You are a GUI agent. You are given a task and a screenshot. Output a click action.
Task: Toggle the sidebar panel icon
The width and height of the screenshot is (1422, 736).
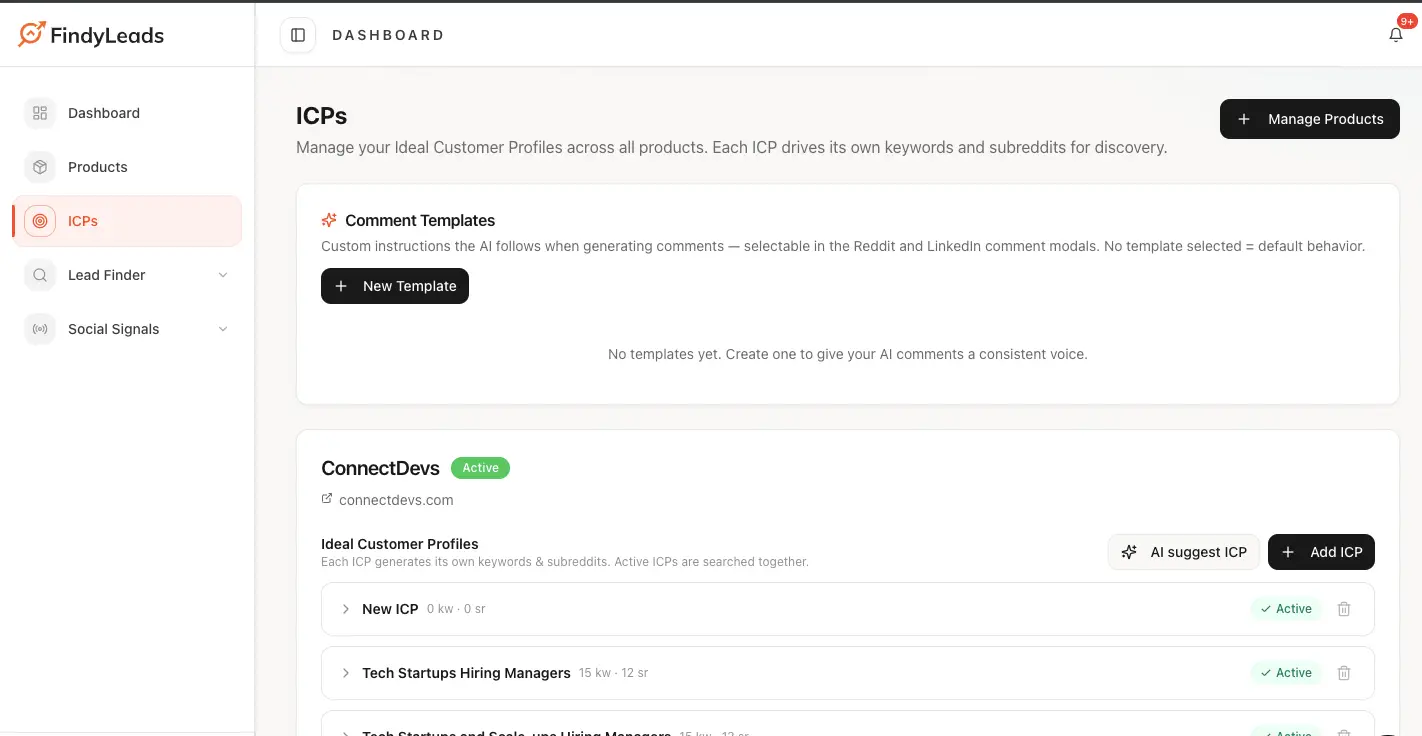tap(298, 35)
